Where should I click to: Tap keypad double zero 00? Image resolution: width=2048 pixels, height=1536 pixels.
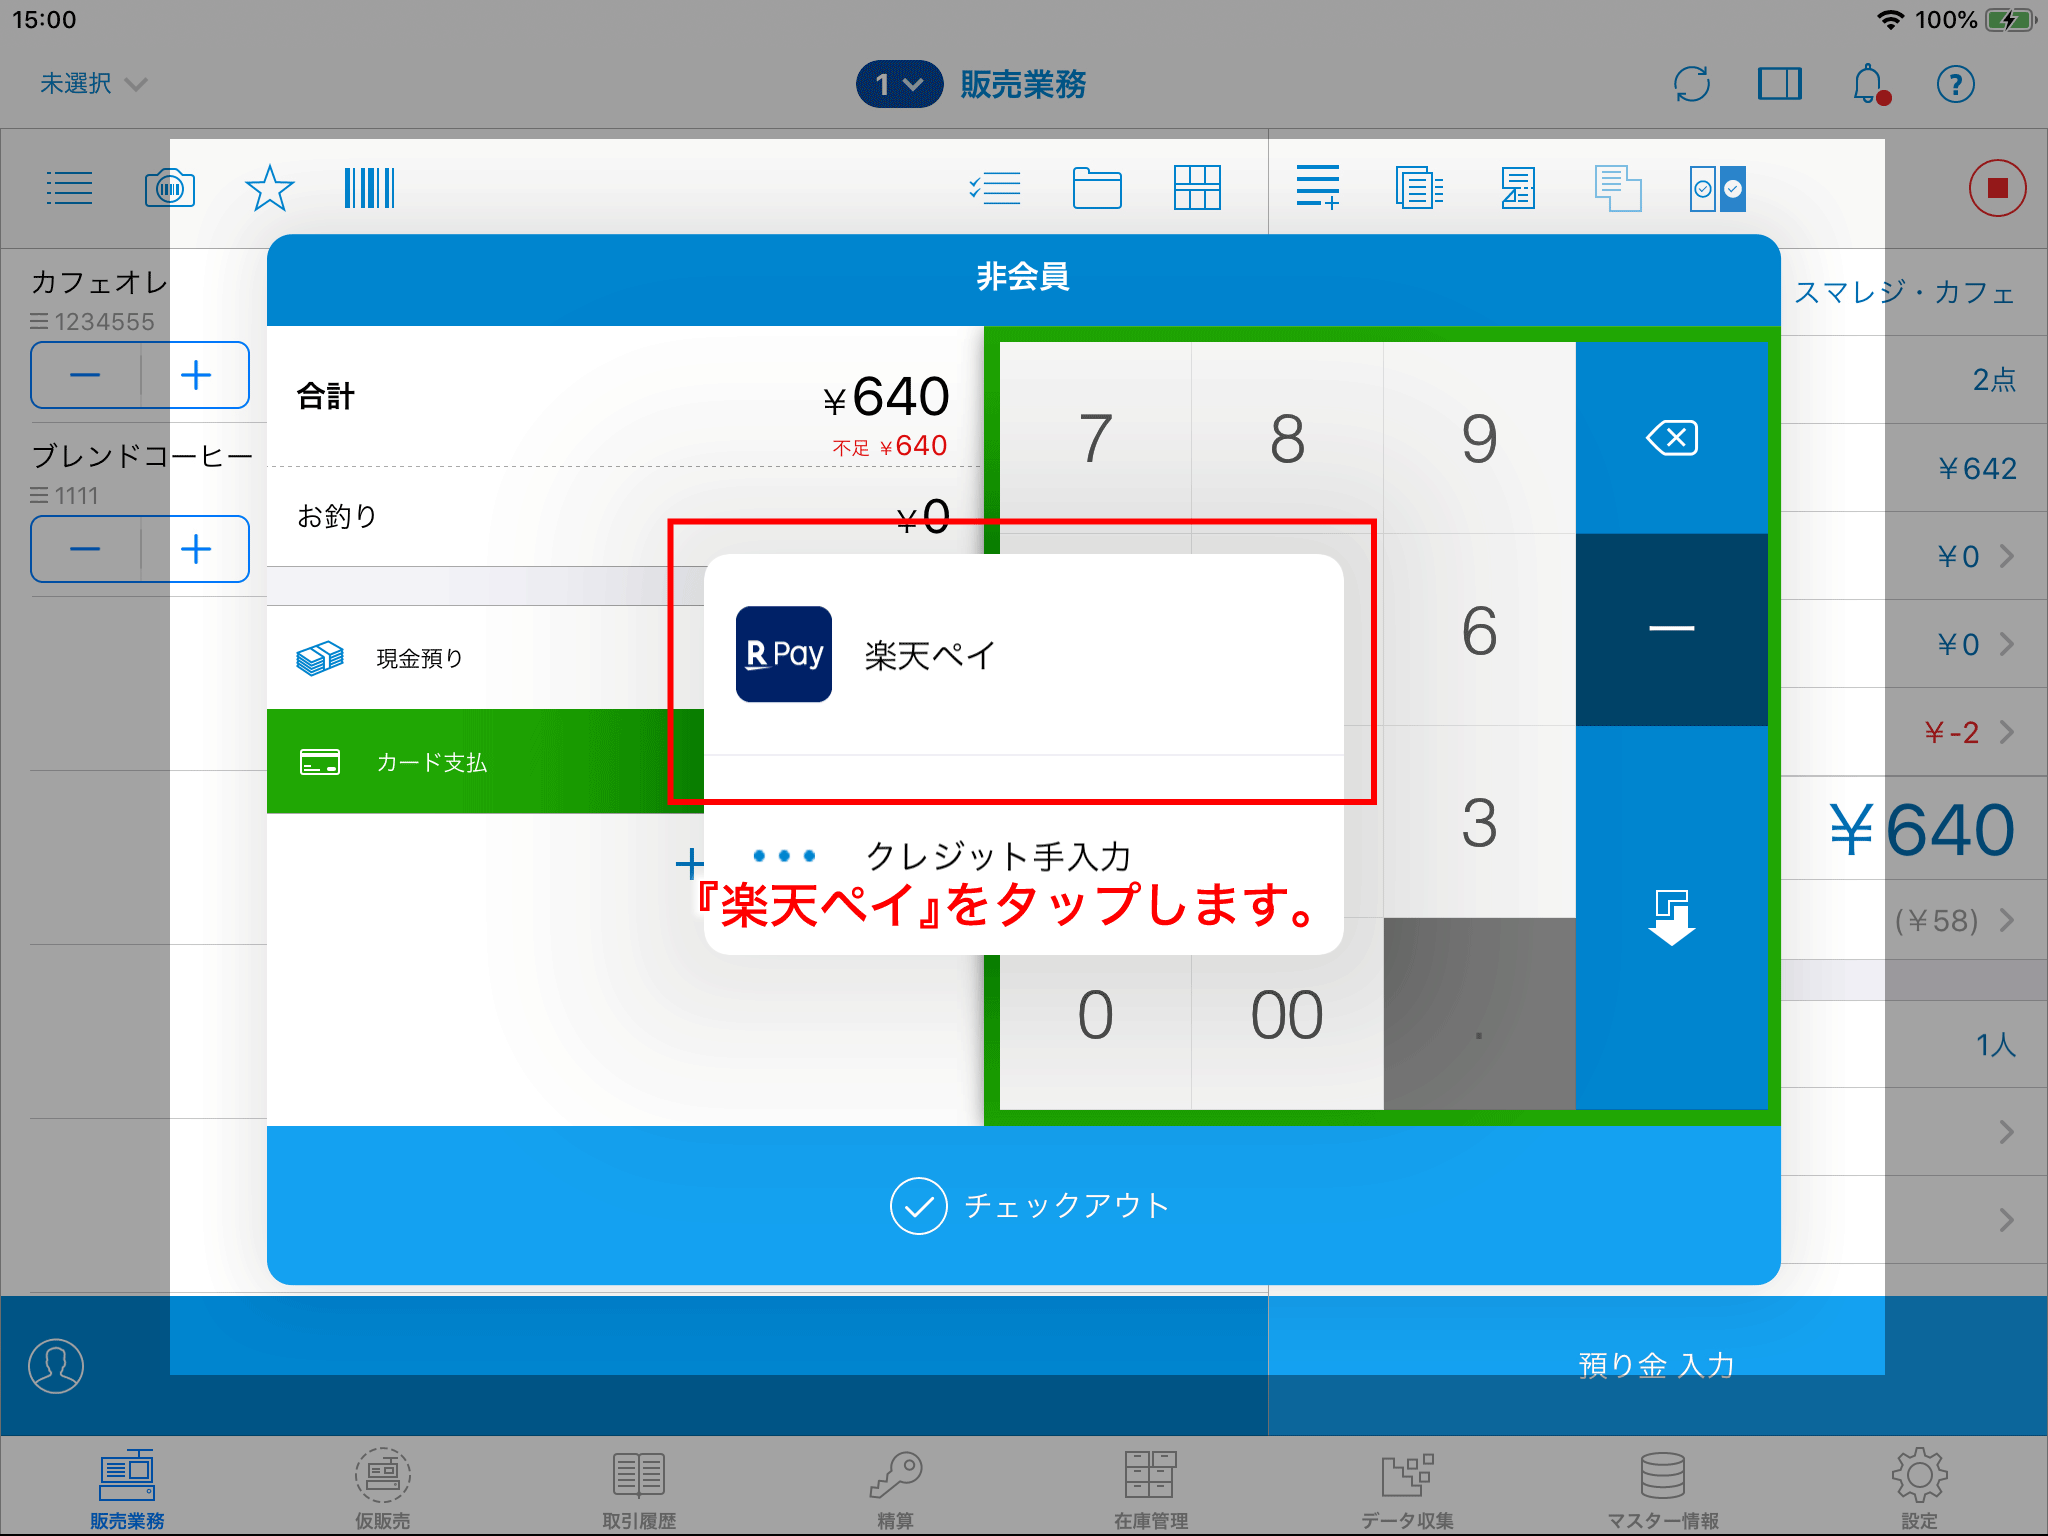pos(1287,1014)
